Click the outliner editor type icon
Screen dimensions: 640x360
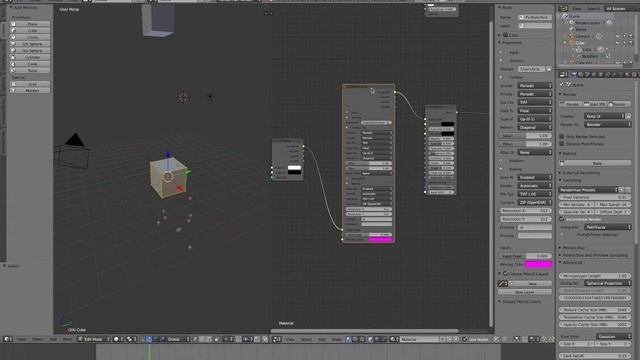[x=563, y=9]
